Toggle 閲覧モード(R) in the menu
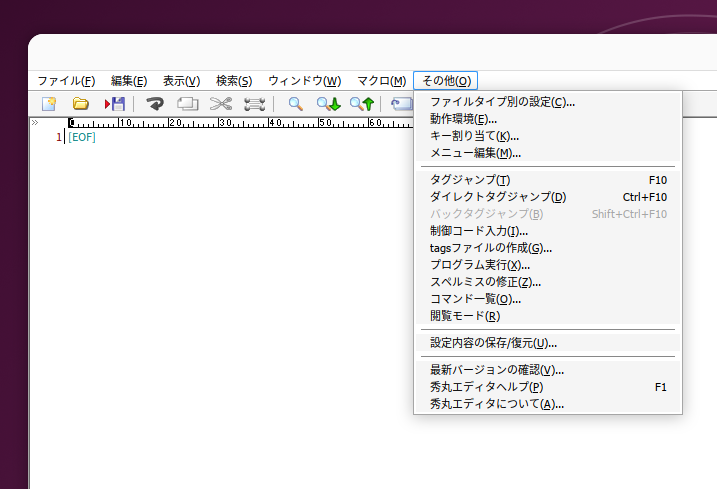Viewport: 717px width, 489px height. [x=464, y=316]
